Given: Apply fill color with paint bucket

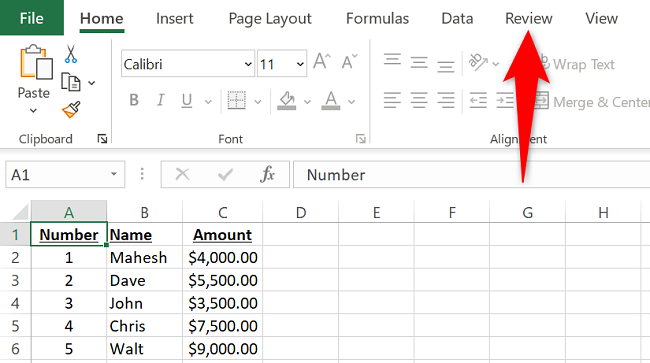Looking at the screenshot, I should pyautogui.click(x=287, y=100).
